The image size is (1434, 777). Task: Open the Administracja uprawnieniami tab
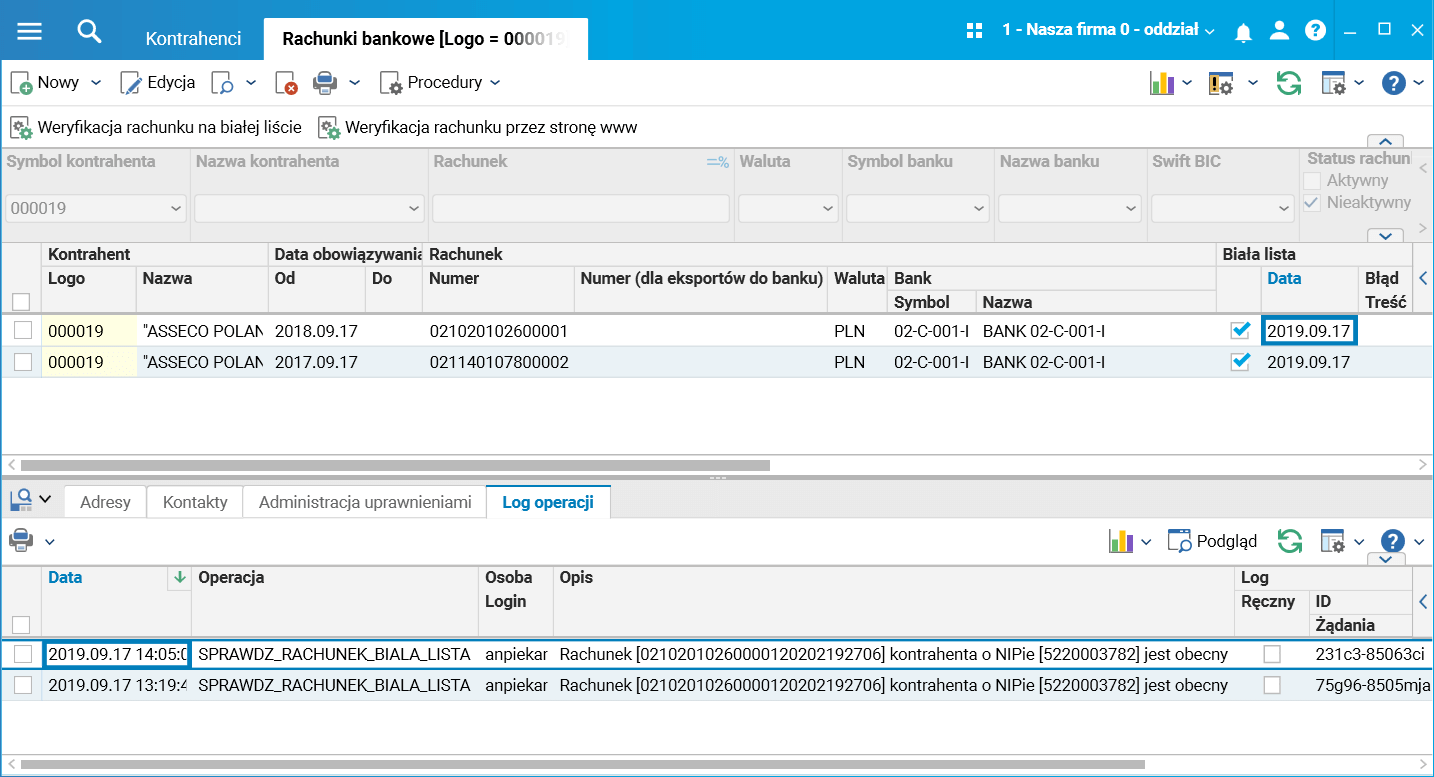pos(365,502)
